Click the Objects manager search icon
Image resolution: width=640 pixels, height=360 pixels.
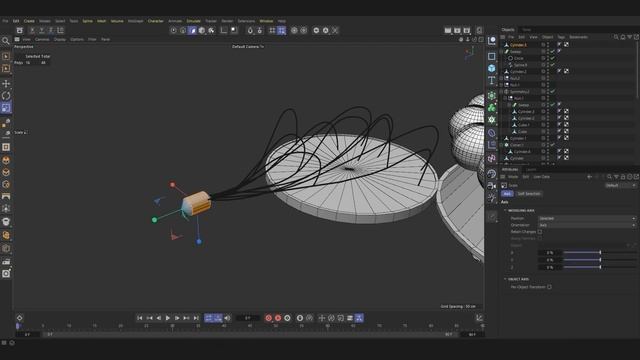point(616,37)
